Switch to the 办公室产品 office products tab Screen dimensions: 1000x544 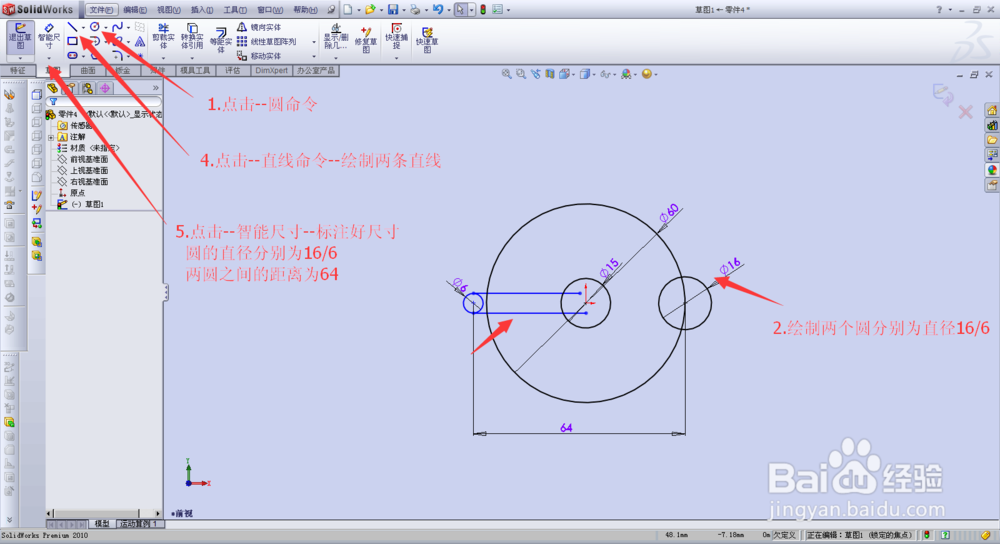pos(316,71)
